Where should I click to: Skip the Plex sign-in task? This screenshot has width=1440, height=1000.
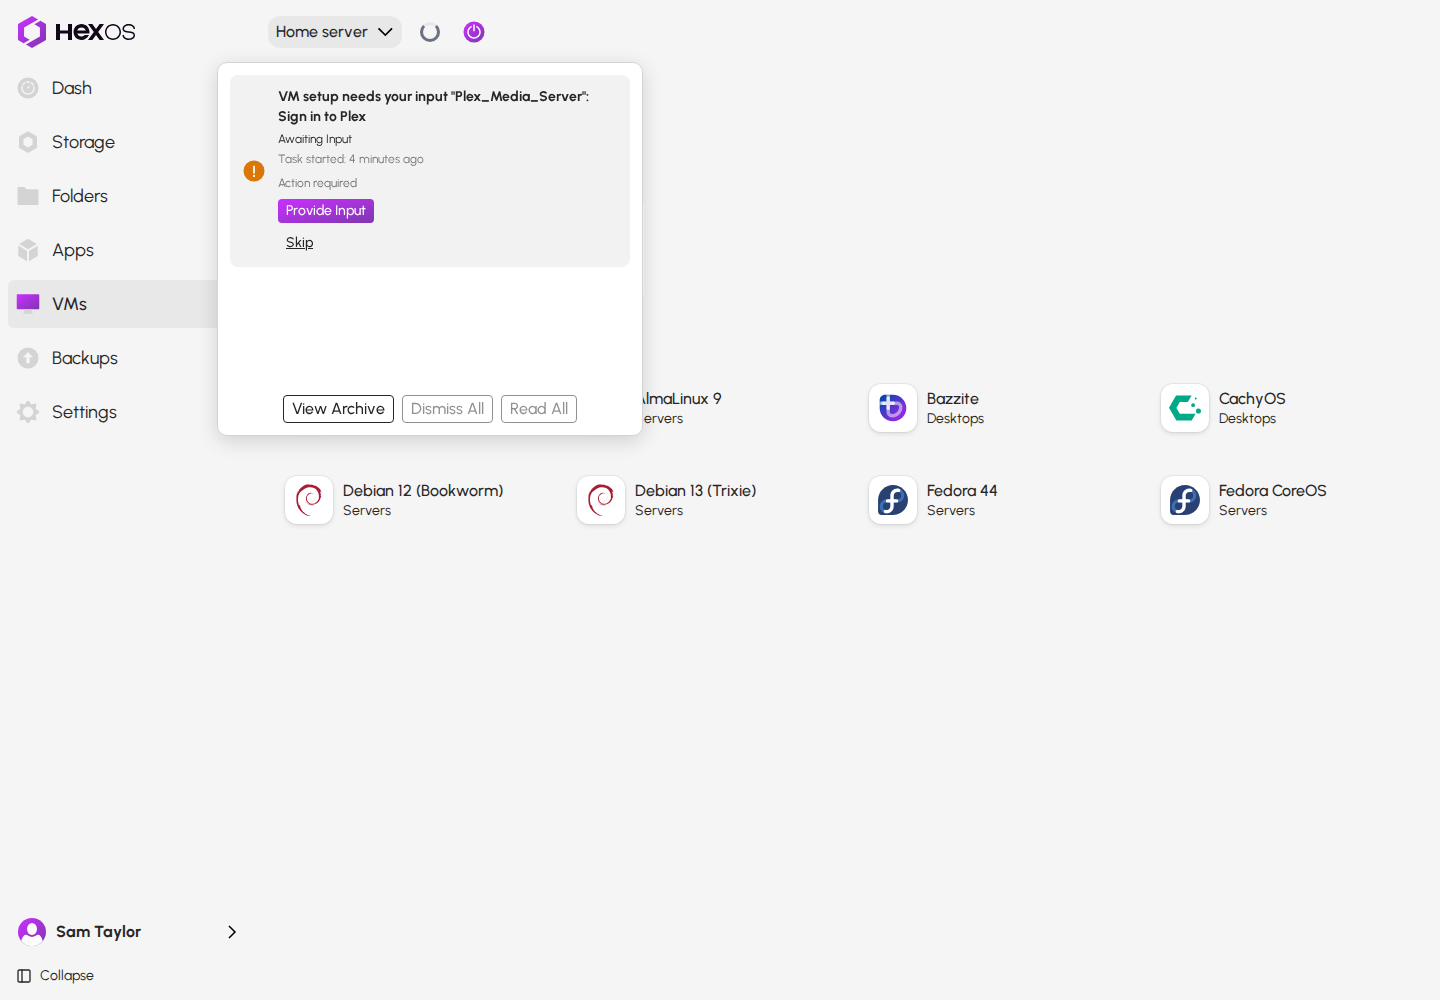[x=300, y=243]
